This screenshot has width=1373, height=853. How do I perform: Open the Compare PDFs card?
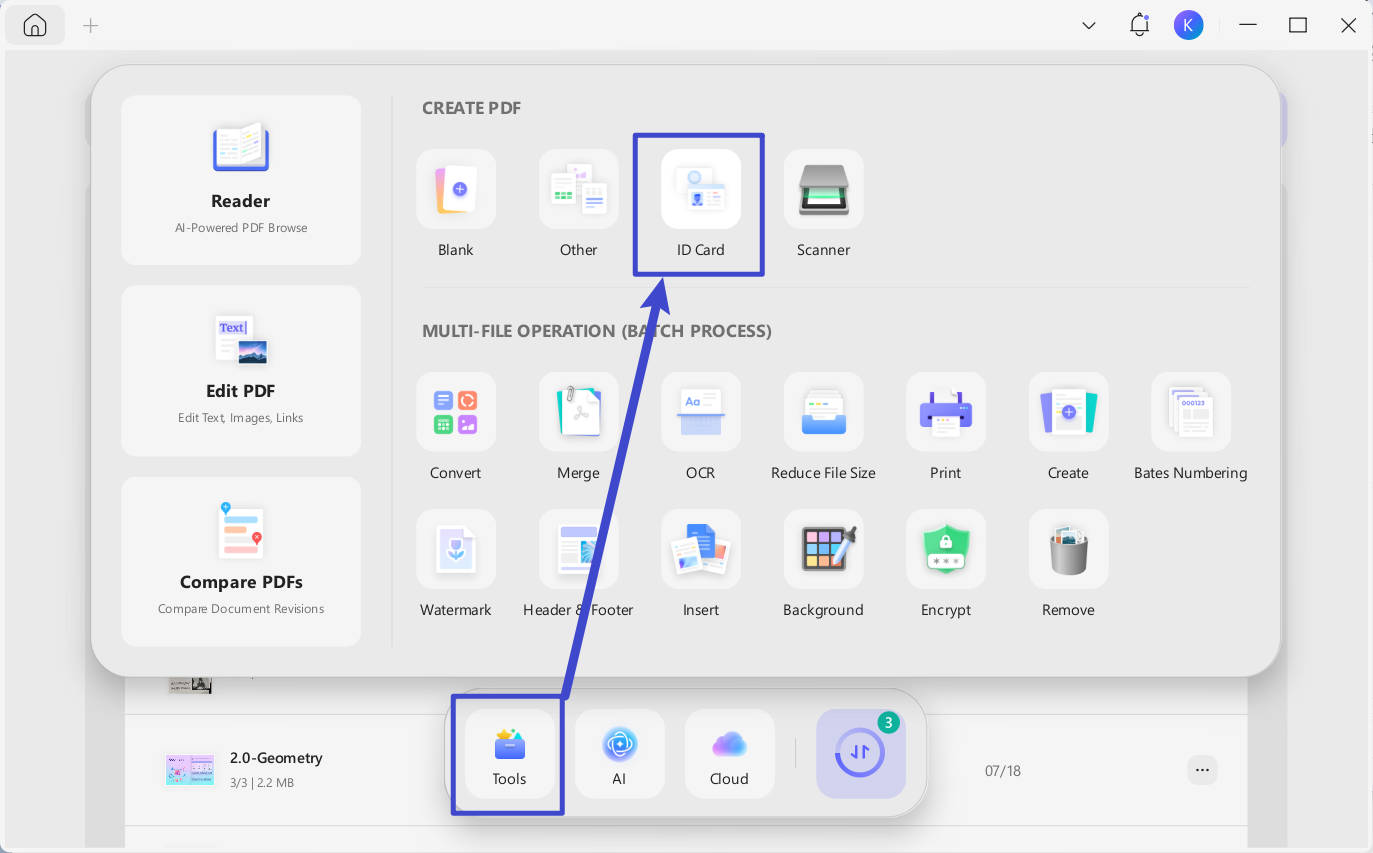click(x=241, y=561)
